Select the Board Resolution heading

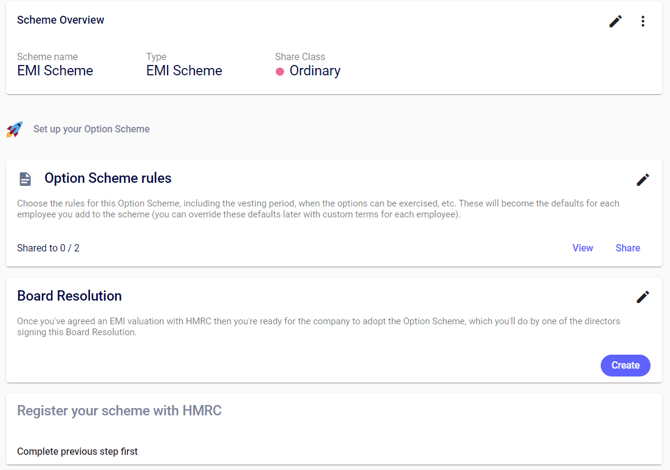click(x=69, y=296)
